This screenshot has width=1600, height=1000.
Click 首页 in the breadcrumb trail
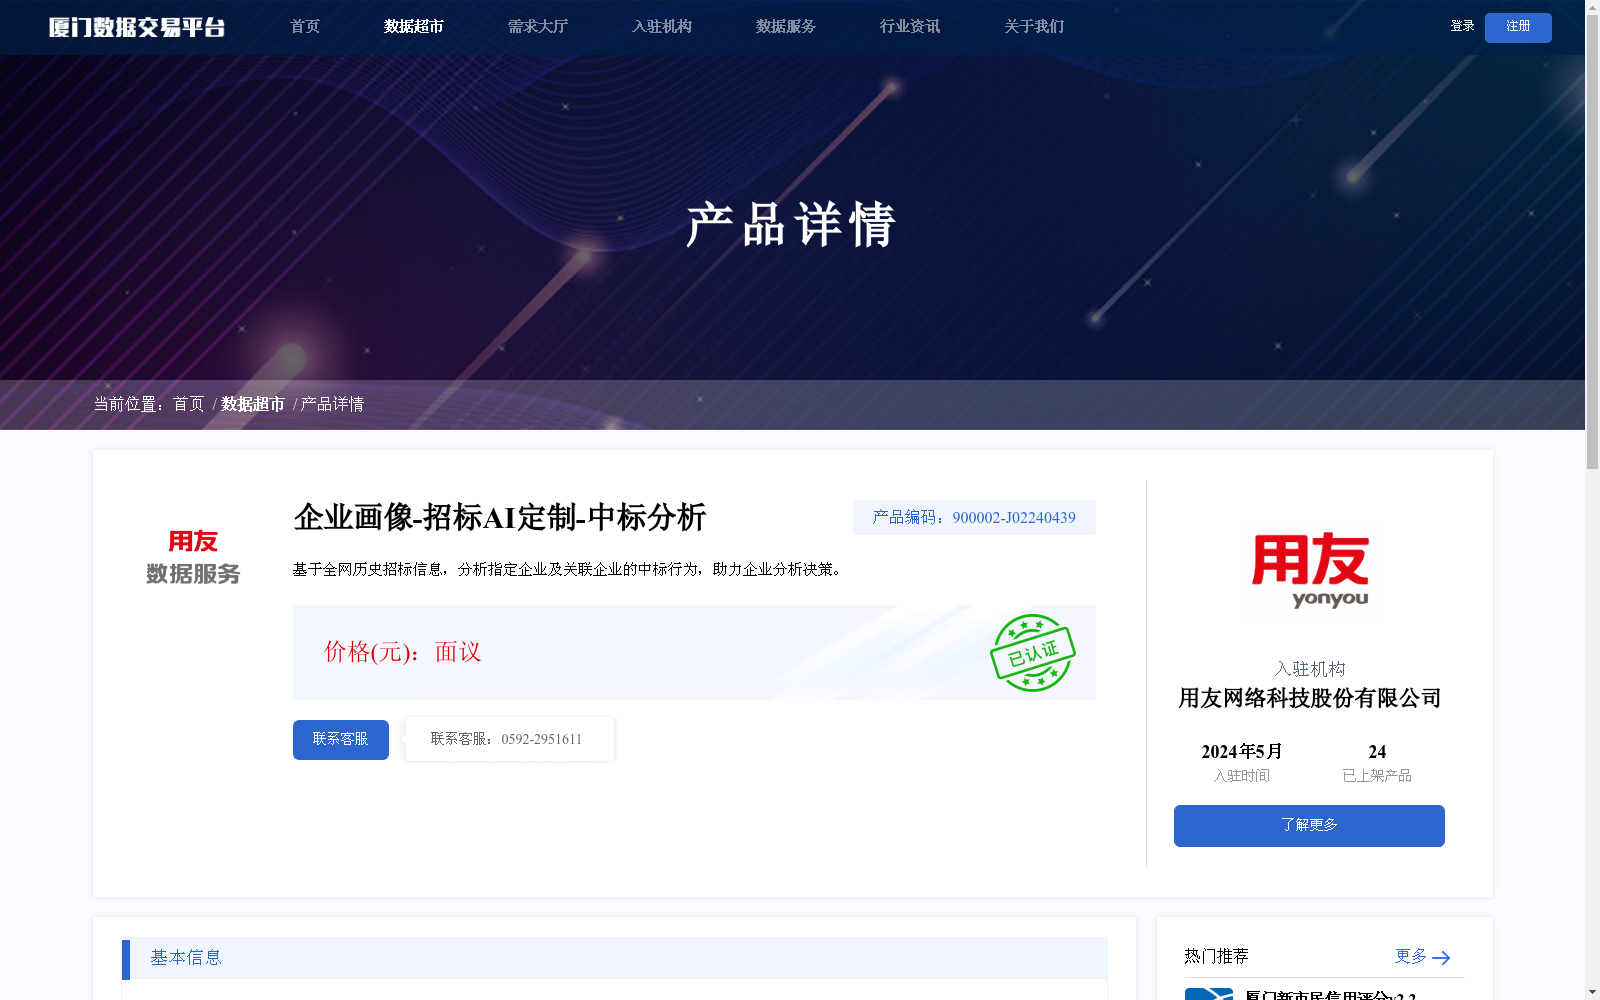(x=189, y=404)
